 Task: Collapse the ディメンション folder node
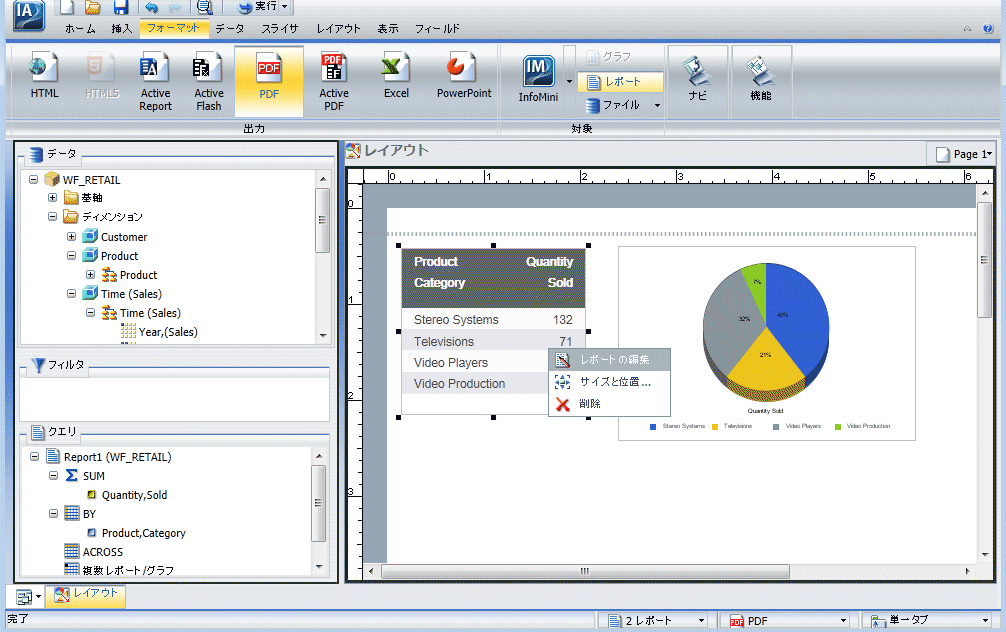[x=53, y=217]
